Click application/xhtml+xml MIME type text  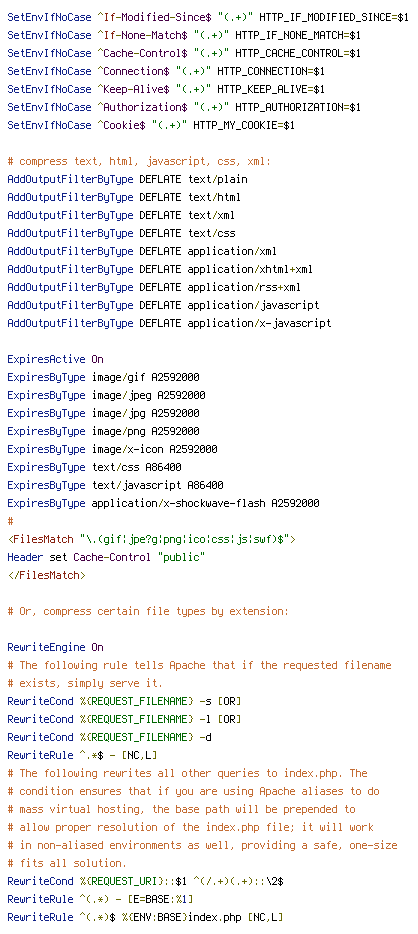click(x=250, y=269)
